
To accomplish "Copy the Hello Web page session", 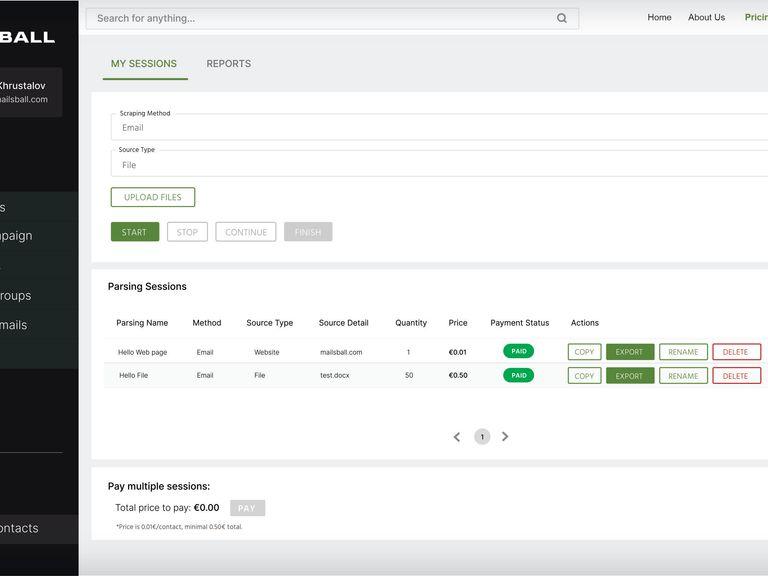I will (584, 352).
